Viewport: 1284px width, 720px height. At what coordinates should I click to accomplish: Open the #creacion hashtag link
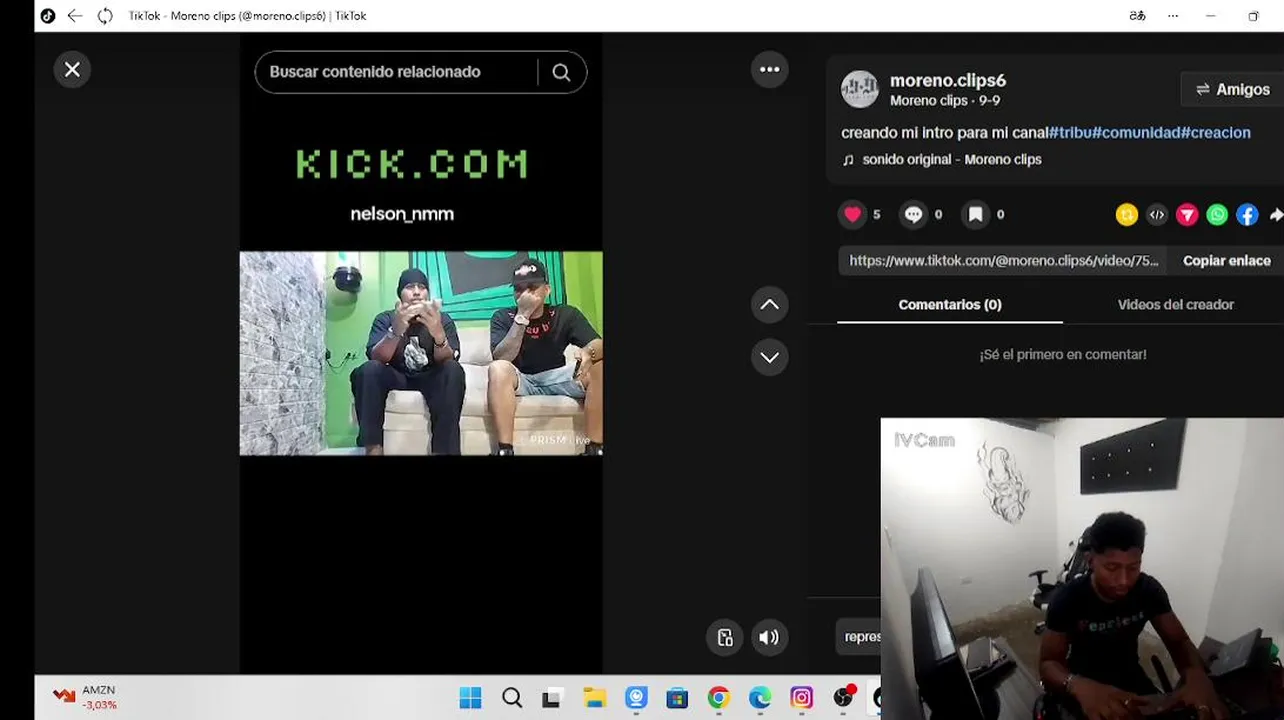click(1215, 132)
